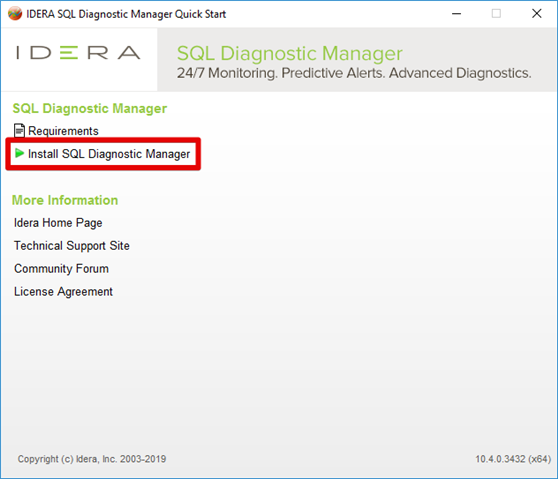558x479 pixels.
Task: Open the Requirements link
Action: click(x=63, y=131)
